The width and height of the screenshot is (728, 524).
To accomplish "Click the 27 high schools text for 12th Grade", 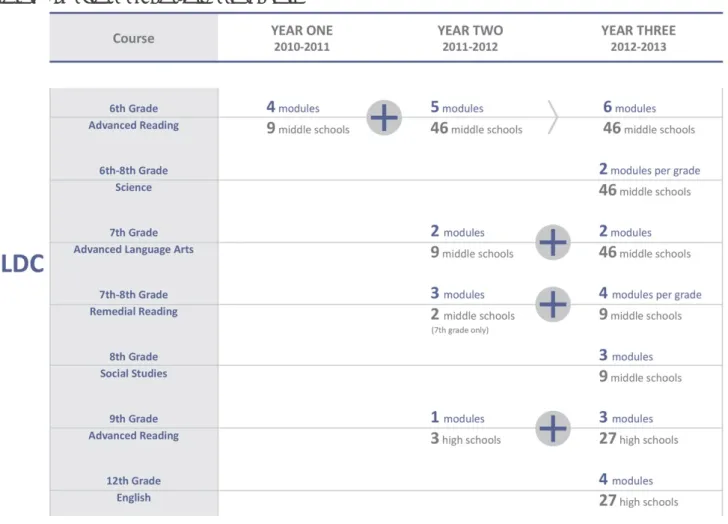I will point(638,501).
